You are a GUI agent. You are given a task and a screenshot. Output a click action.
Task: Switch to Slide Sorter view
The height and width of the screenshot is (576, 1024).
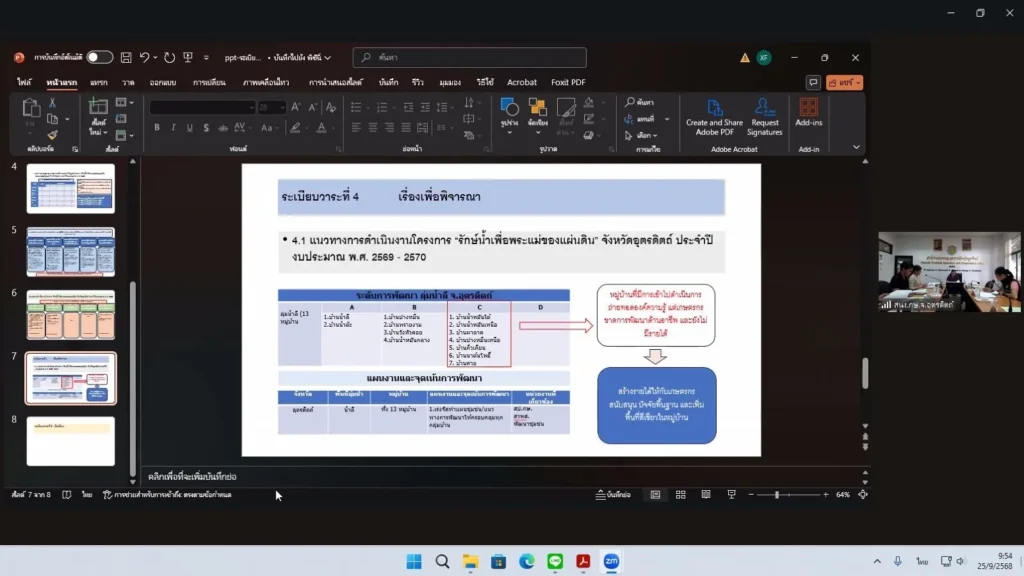(x=680, y=494)
